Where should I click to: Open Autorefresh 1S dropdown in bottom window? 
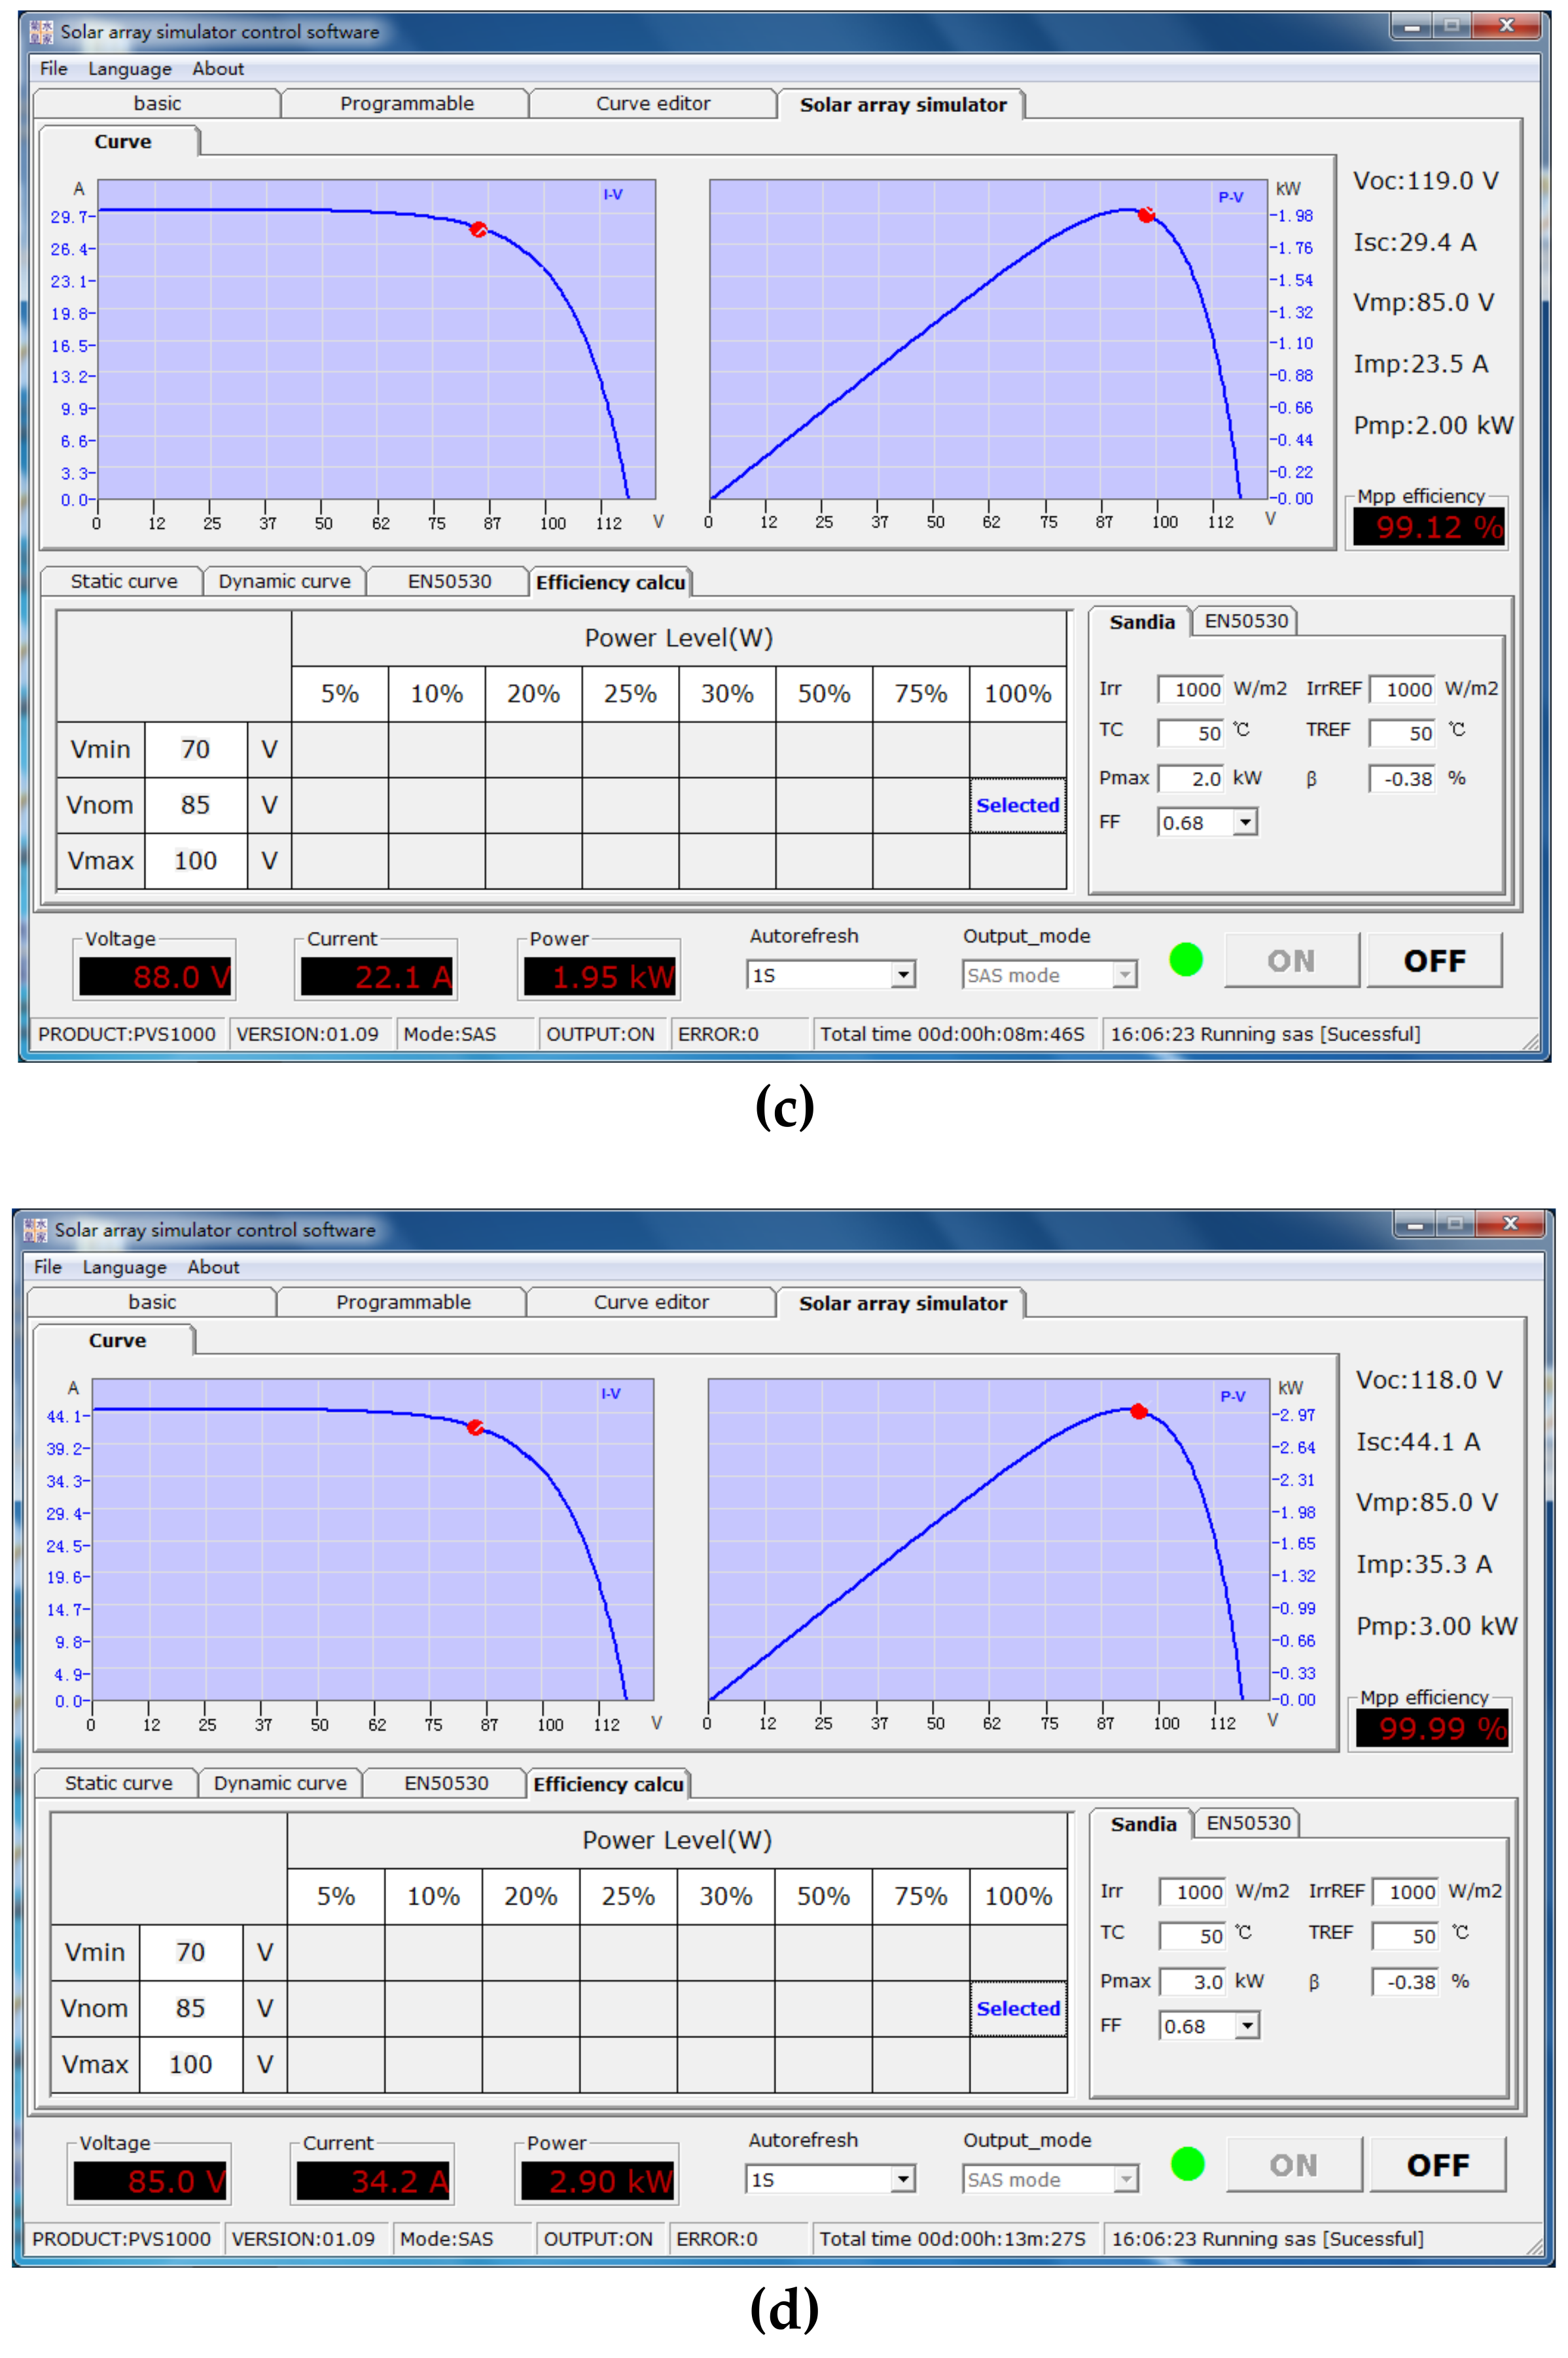[x=902, y=2179]
